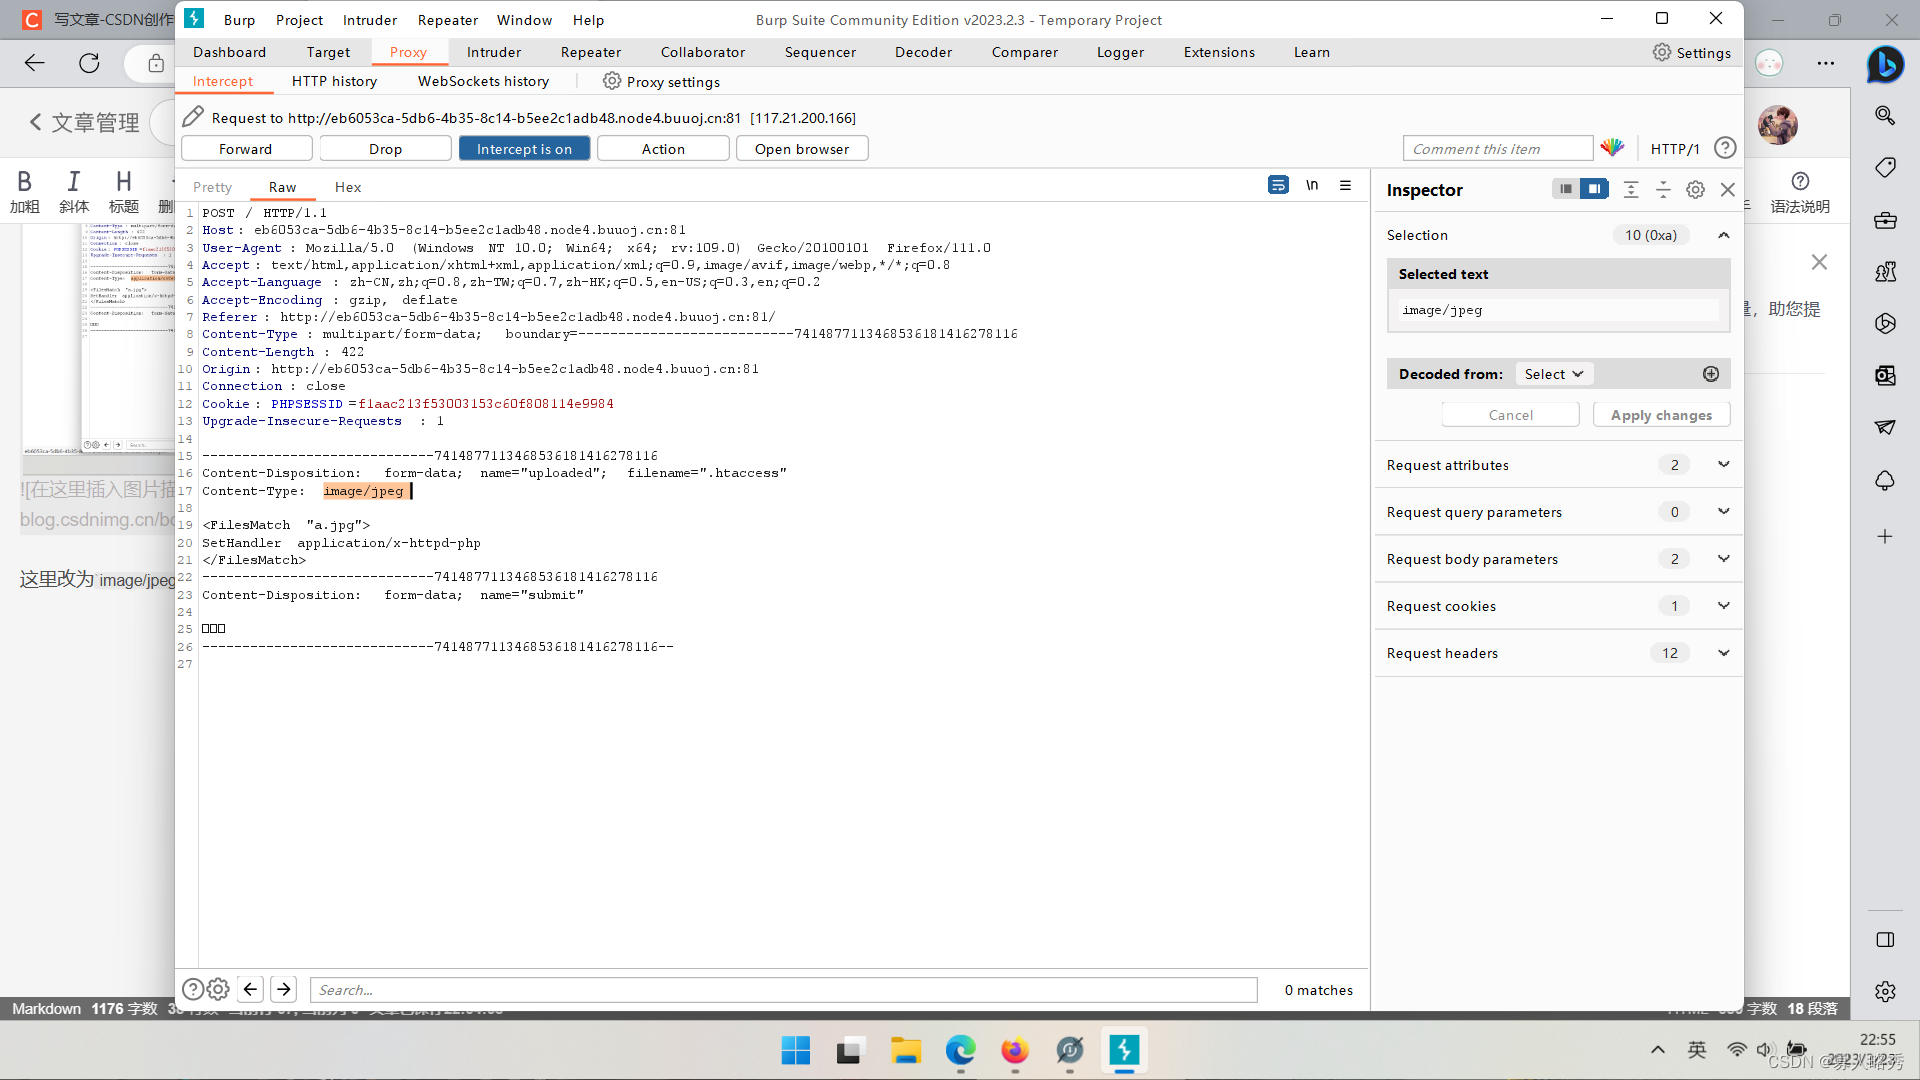The height and width of the screenshot is (1080, 1920).
Task: Open the Decoded from Select dropdown
Action: click(x=1553, y=374)
